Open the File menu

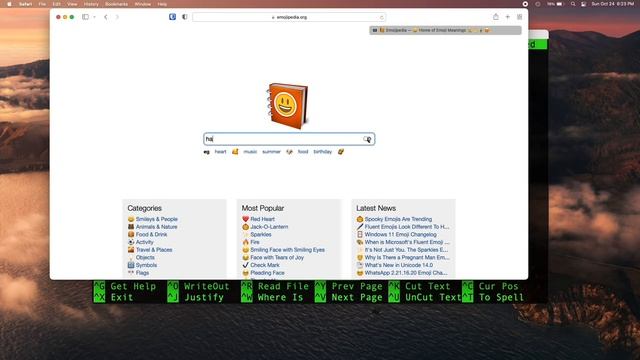(42, 4)
